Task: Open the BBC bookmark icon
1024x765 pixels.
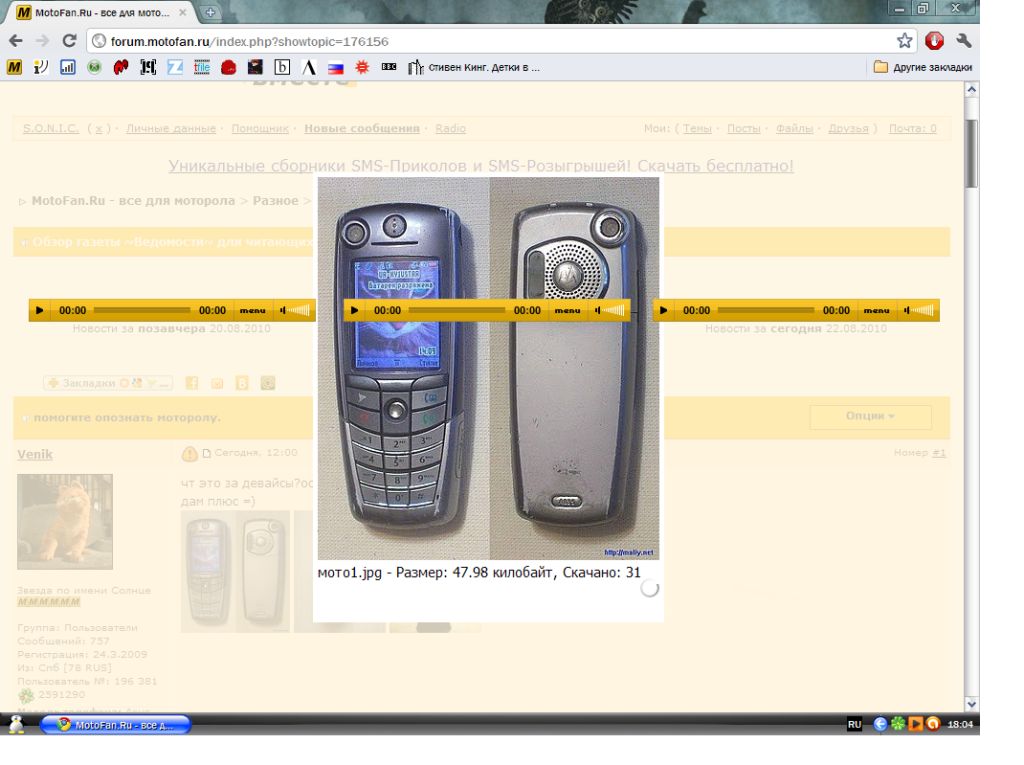Action: pyautogui.click(x=389, y=67)
